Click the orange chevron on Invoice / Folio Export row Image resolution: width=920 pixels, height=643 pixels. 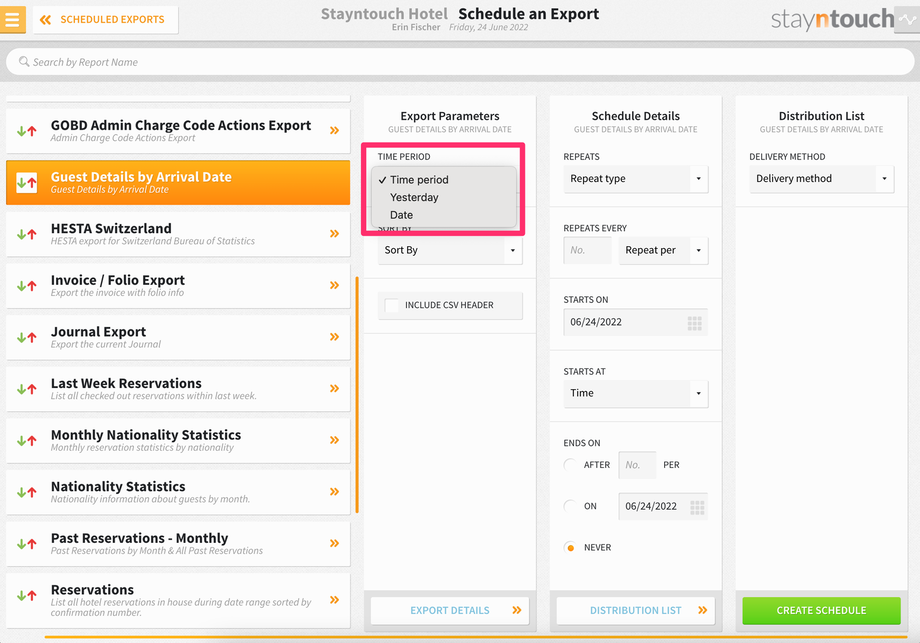tap(334, 285)
